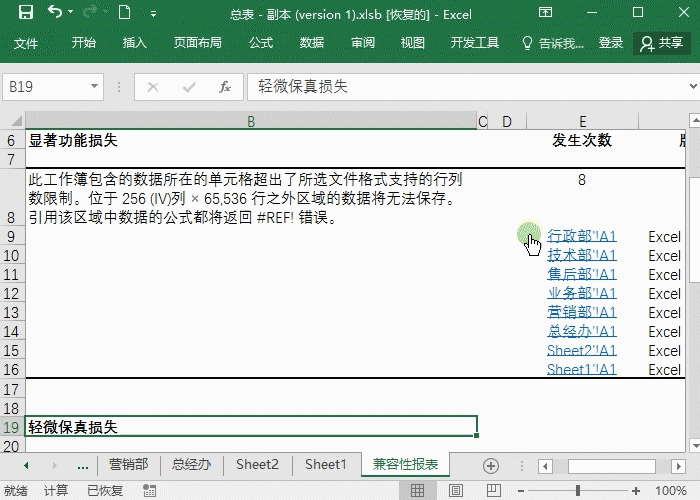Switch to the 插入 ribbon tab
700x500 pixels.
(134, 43)
